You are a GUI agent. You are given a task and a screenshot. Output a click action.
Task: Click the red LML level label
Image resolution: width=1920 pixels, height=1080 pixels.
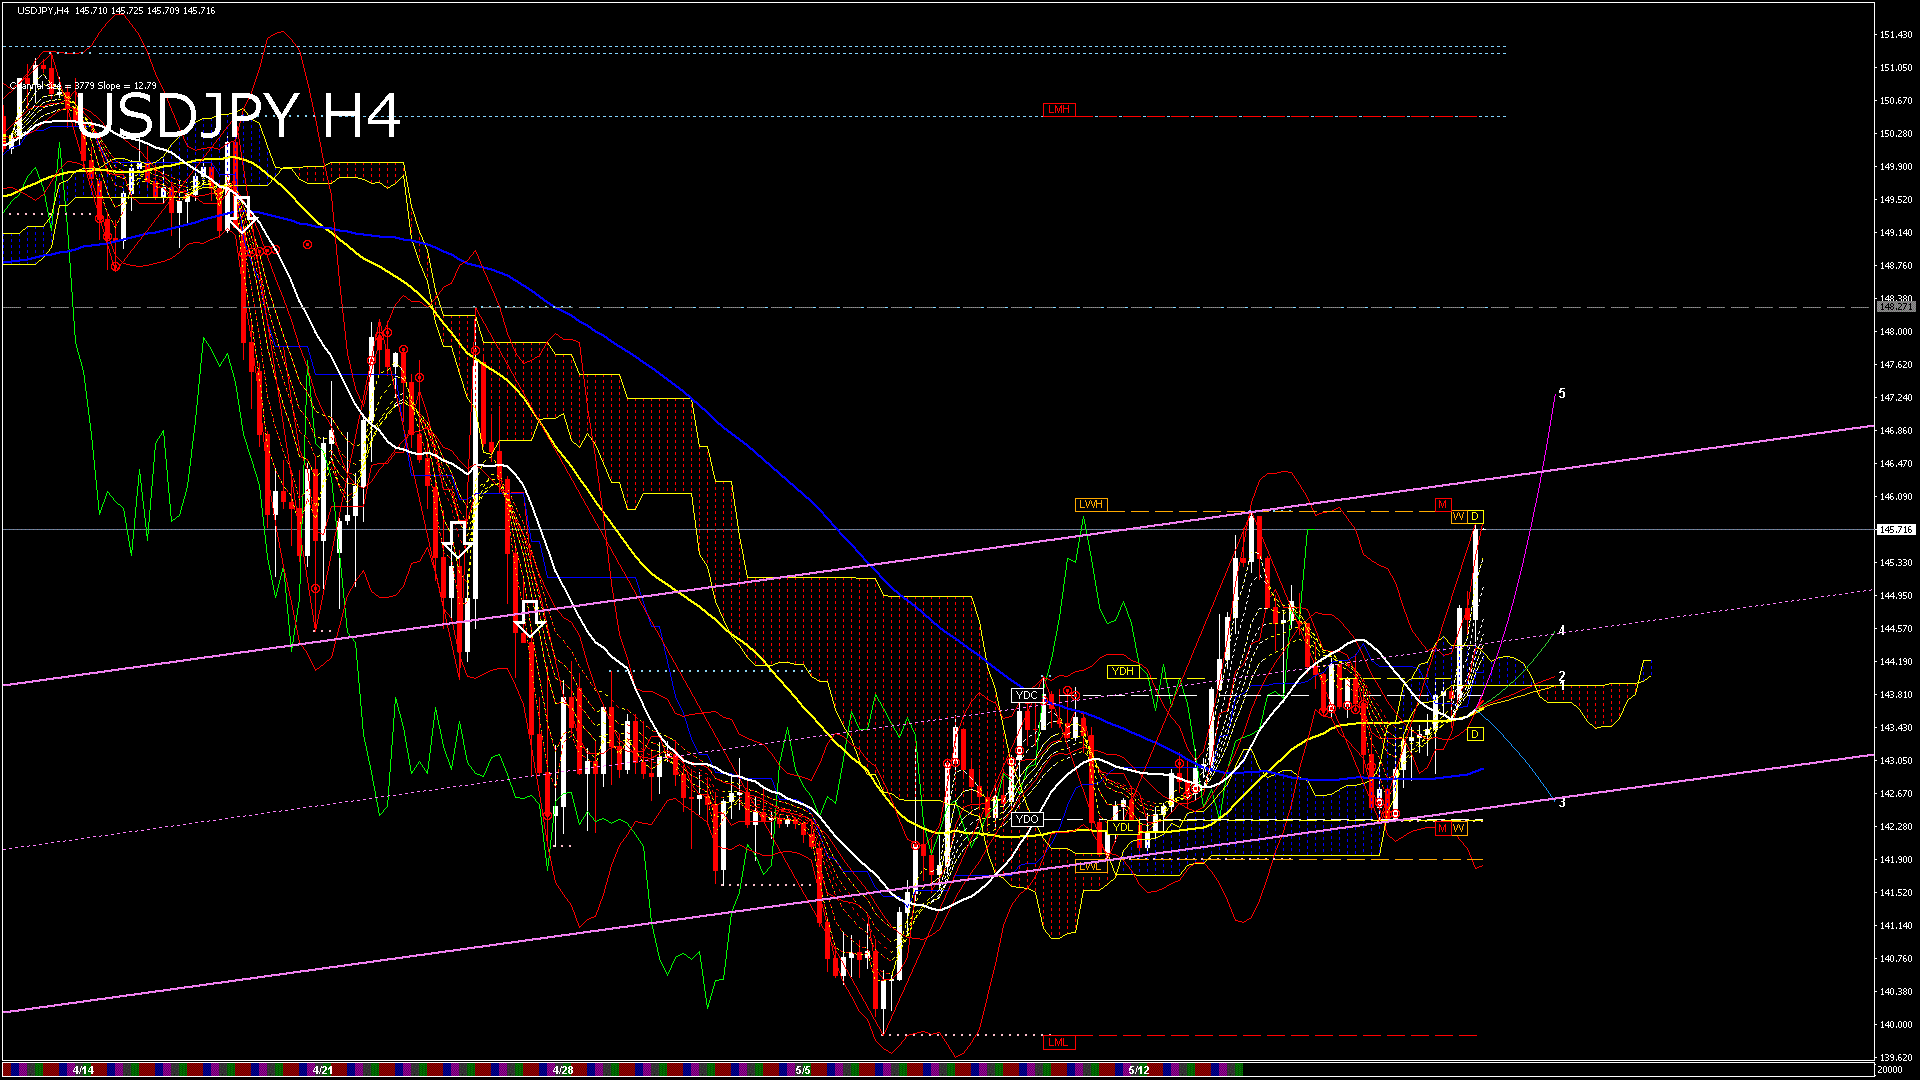[1059, 1042]
